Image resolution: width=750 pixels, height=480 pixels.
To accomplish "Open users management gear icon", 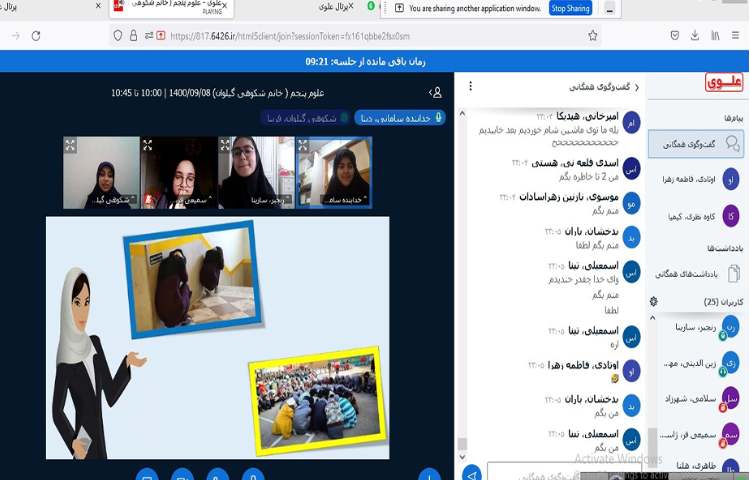I will click(654, 301).
